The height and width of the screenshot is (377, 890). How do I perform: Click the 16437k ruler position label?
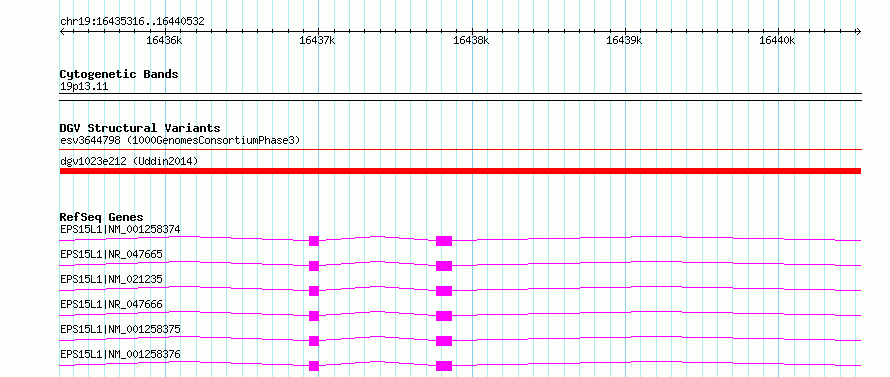(317, 40)
